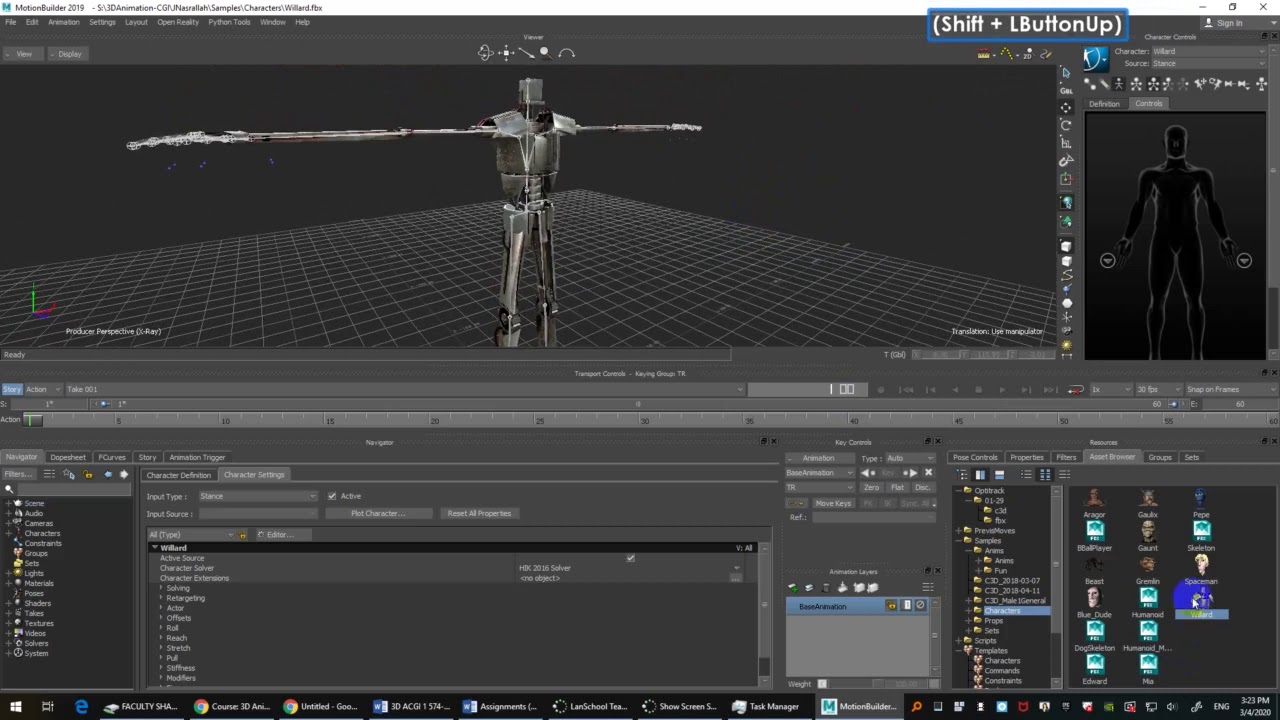Switch to the Definition tab in Character Controls

coord(1104,104)
